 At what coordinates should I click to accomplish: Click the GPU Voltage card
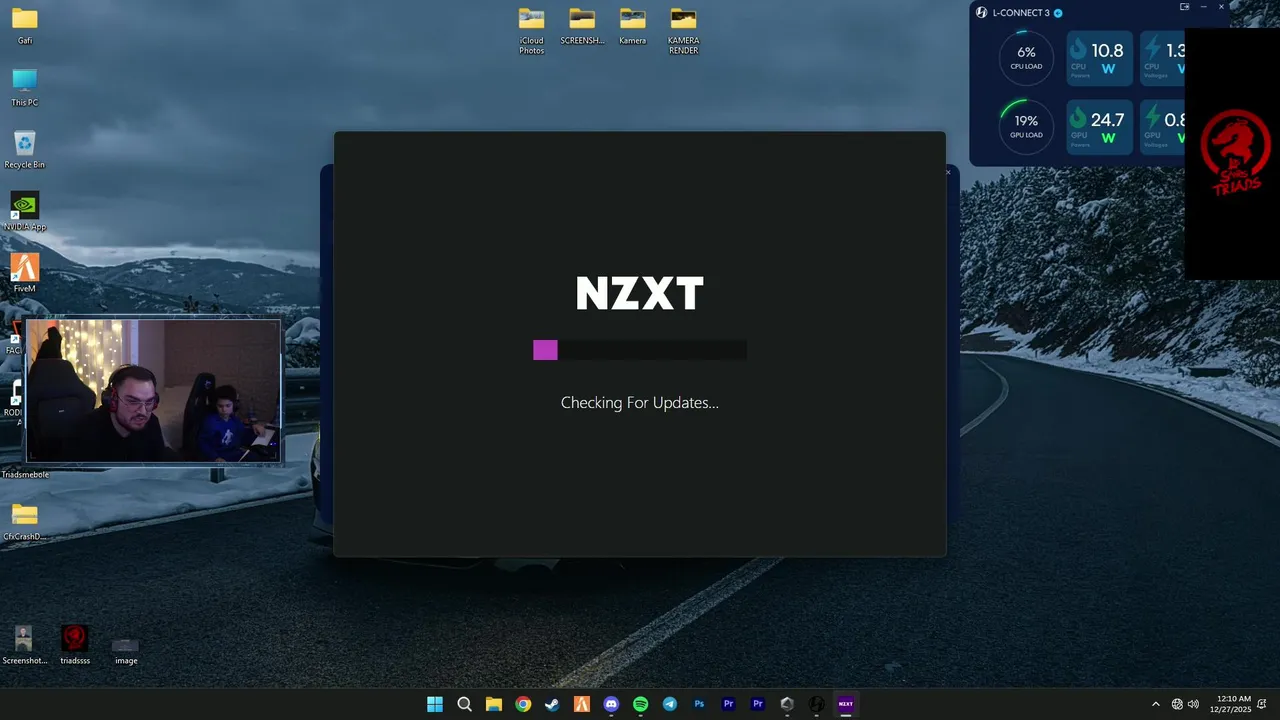1163,127
